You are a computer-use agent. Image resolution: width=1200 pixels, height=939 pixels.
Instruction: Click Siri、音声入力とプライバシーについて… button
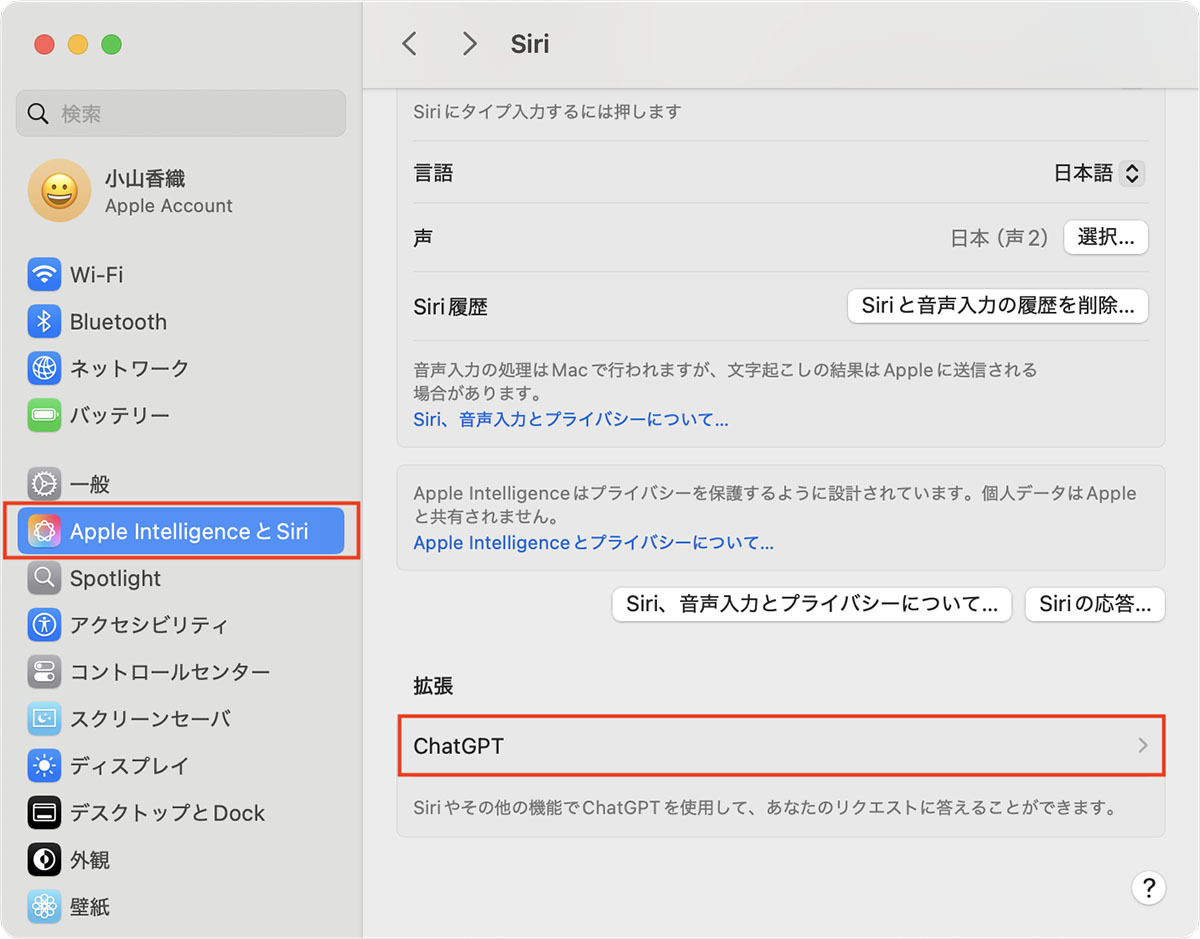[812, 604]
